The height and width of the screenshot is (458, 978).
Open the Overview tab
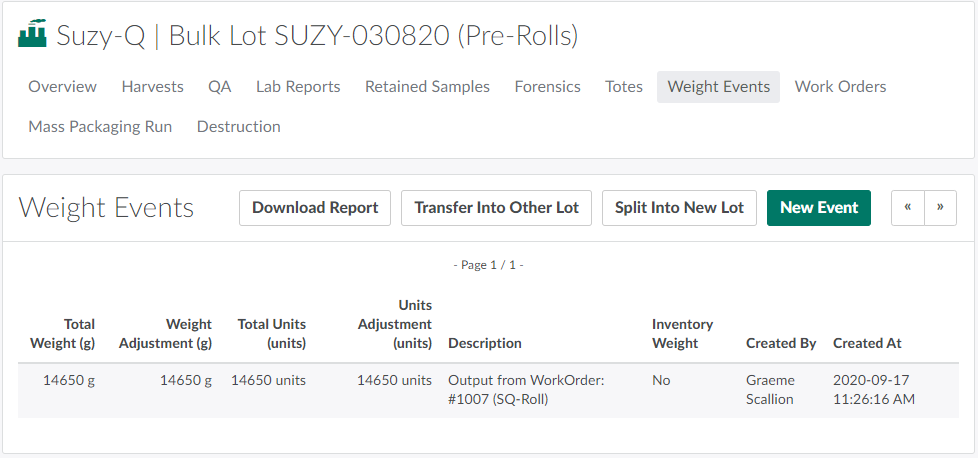[62, 87]
